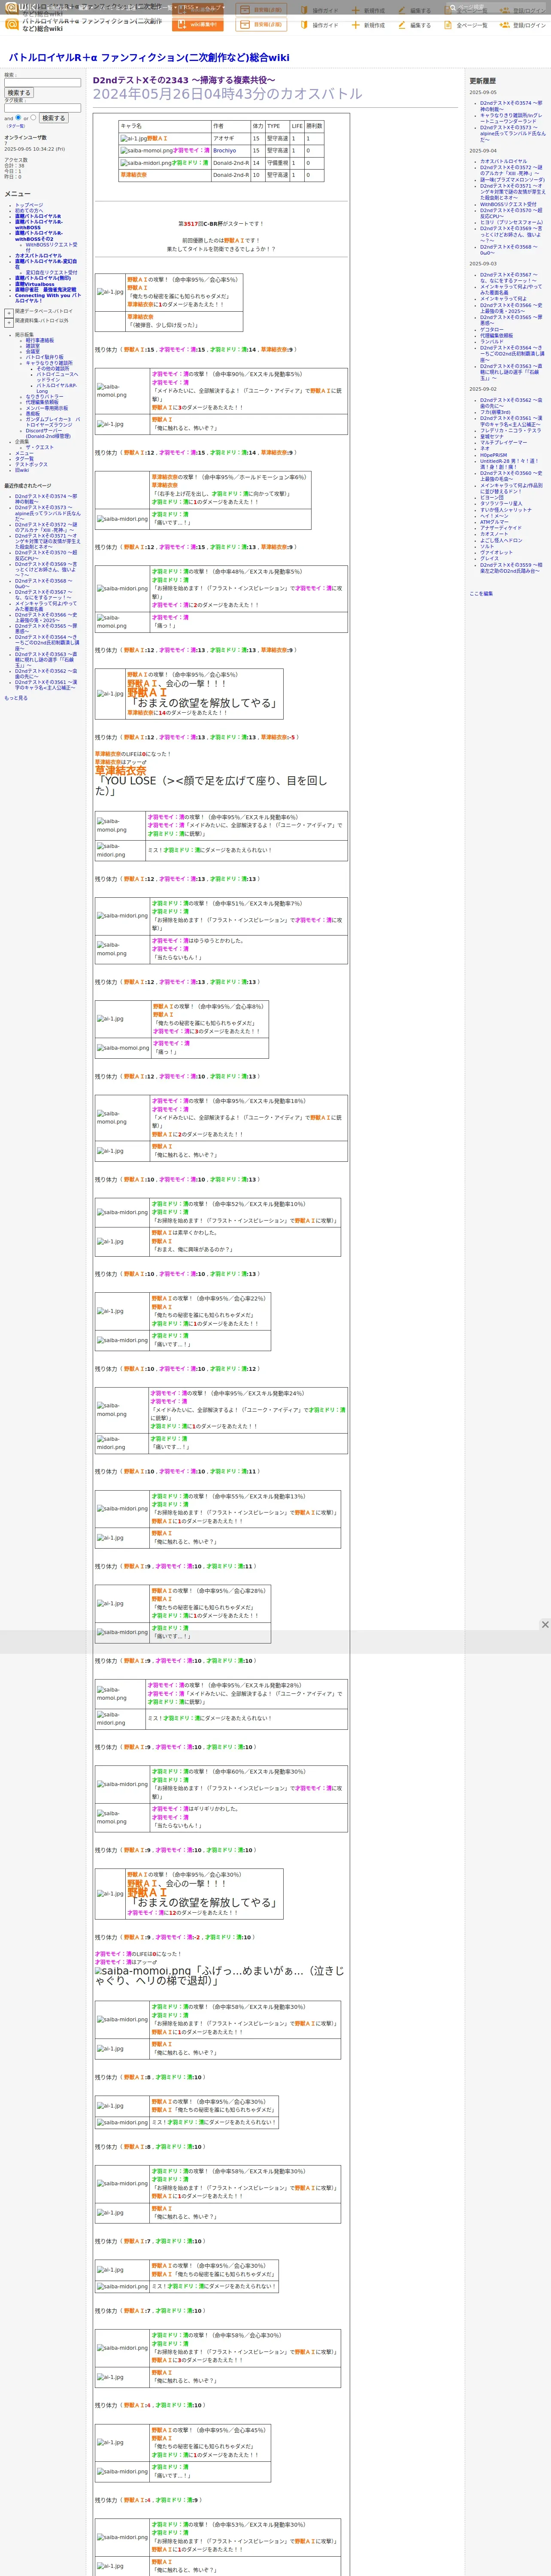Open the wiki title バトルロイヤルR+α heading link

pos(149,57)
